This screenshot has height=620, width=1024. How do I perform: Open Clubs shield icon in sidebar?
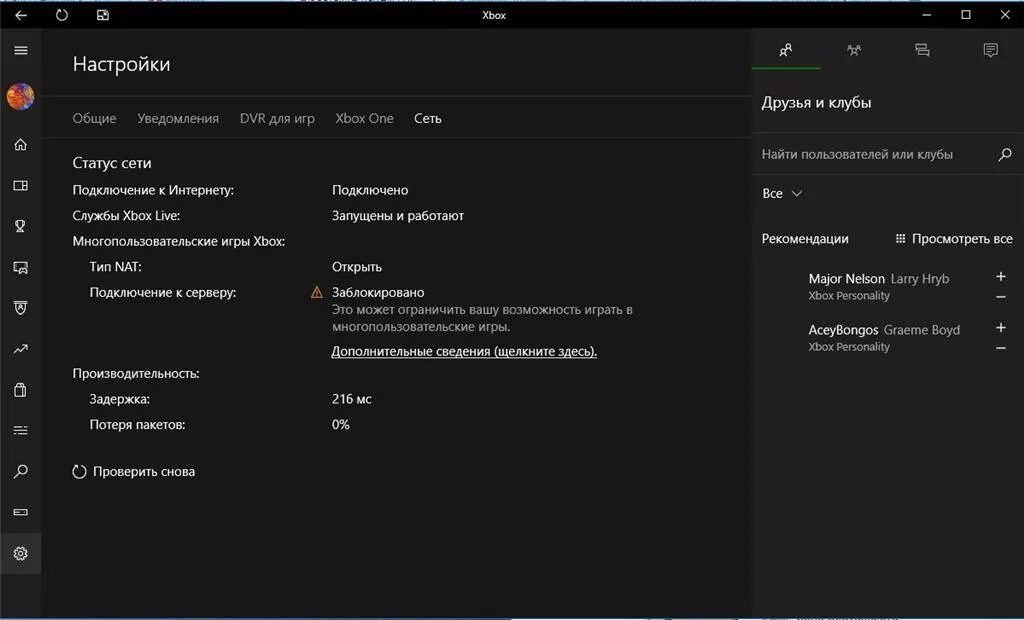(x=21, y=308)
